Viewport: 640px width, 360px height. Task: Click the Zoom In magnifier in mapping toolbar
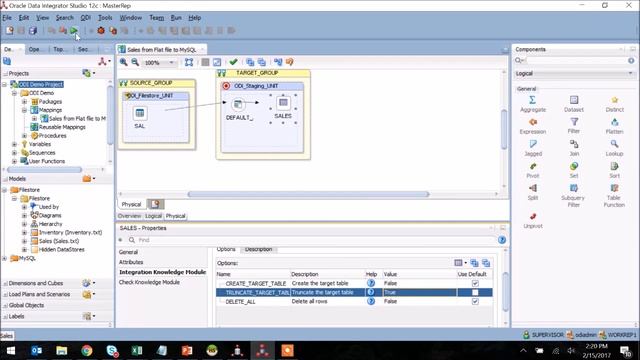pyautogui.click(x=123, y=62)
